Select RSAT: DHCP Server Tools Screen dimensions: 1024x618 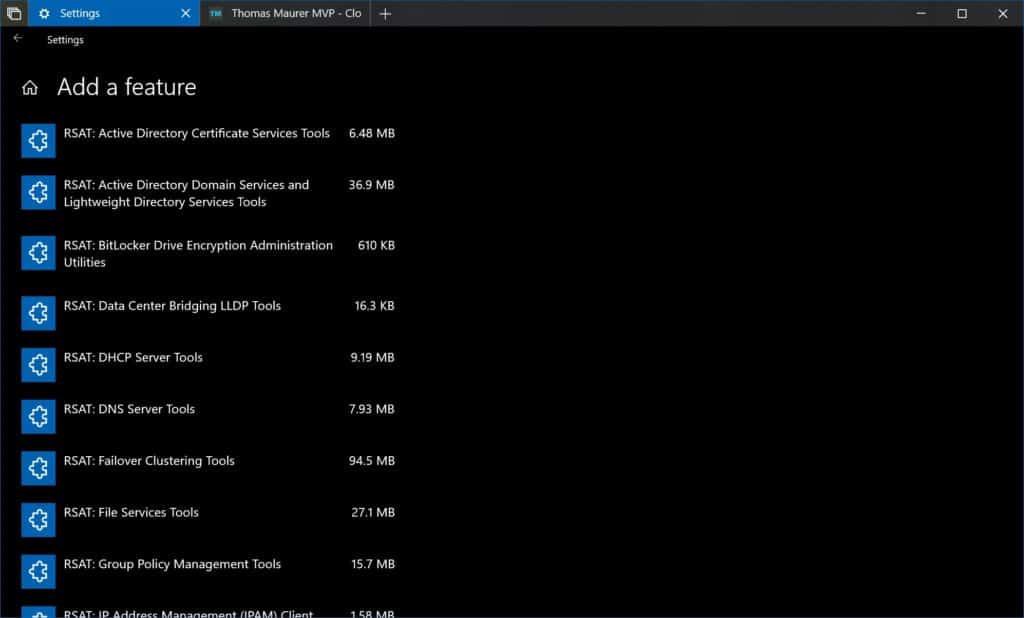tap(133, 357)
